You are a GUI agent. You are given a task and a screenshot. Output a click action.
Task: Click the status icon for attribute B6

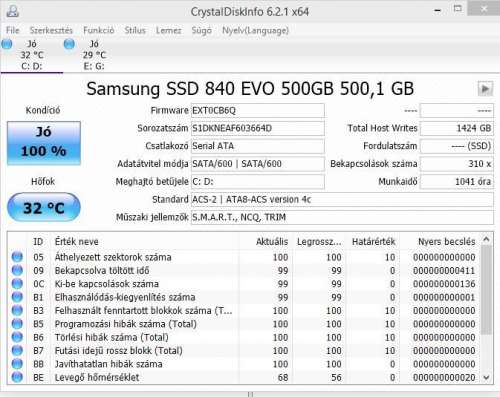tap(17, 337)
